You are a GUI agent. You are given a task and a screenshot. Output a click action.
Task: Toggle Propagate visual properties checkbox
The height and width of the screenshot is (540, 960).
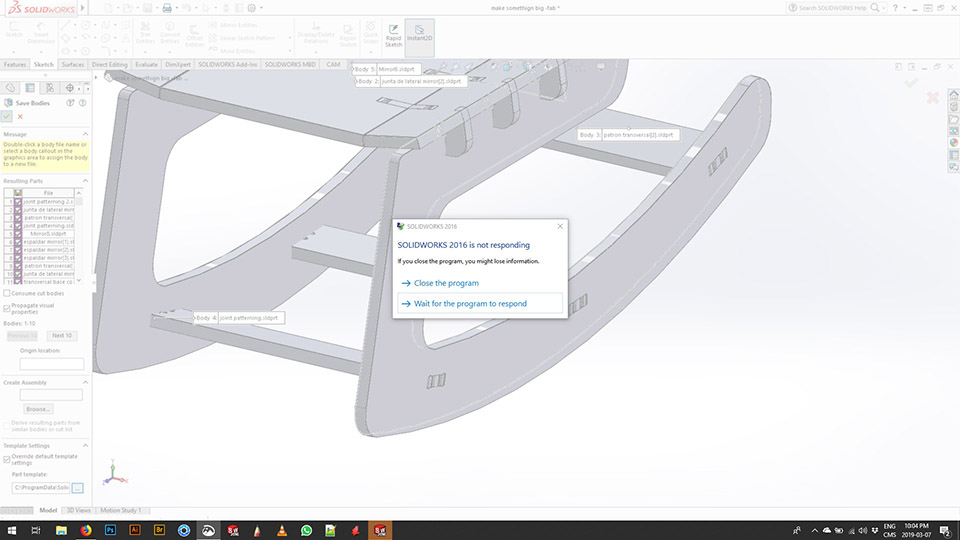pos(7,309)
